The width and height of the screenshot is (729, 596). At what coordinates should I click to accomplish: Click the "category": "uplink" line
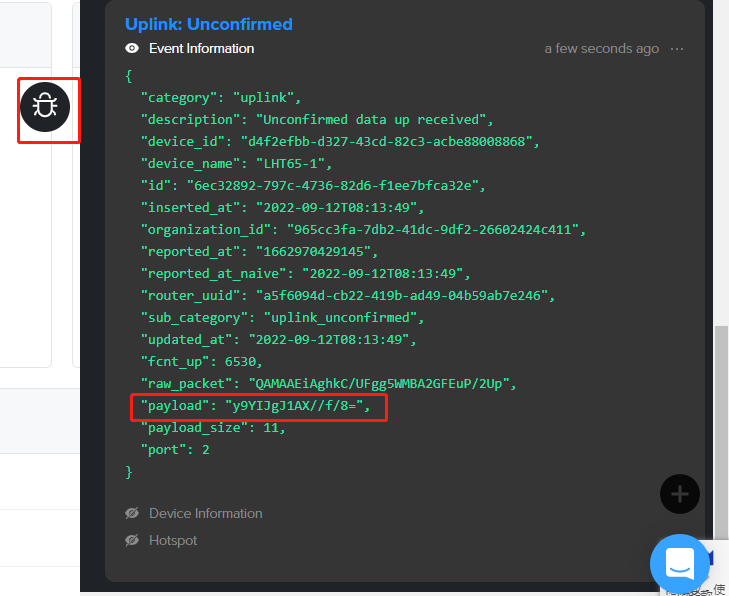tap(221, 98)
